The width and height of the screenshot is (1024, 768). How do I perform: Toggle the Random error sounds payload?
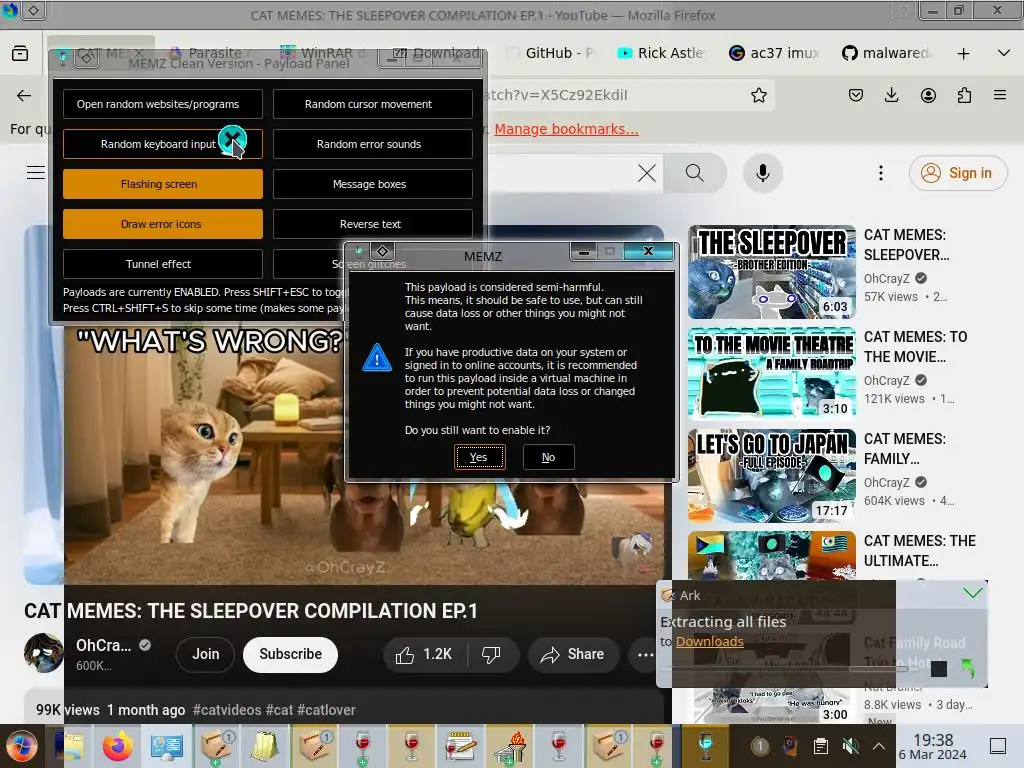tap(373, 144)
